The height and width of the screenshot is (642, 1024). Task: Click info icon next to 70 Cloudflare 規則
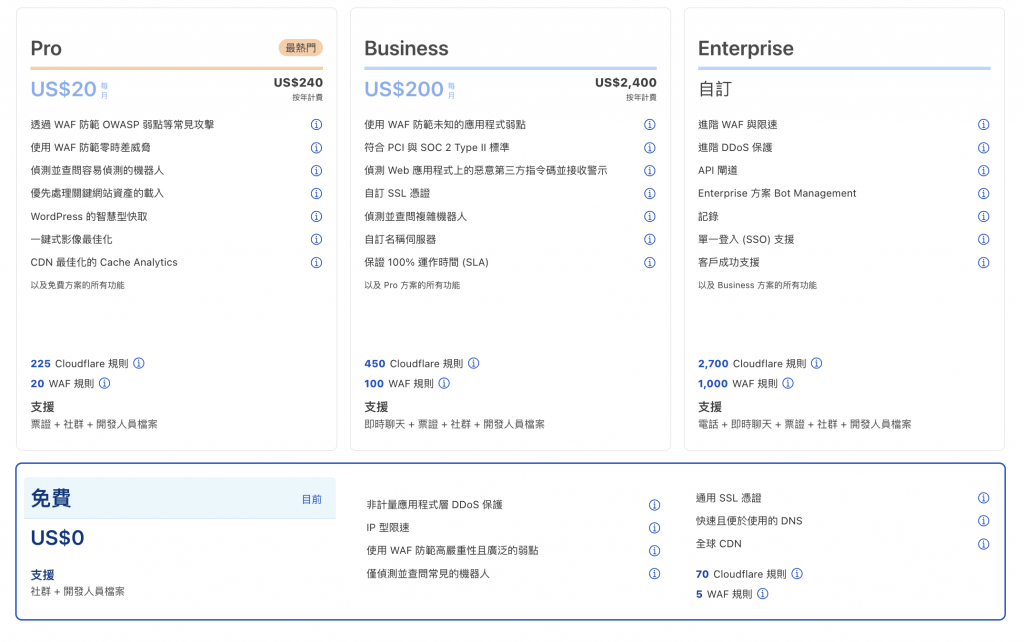[797, 573]
